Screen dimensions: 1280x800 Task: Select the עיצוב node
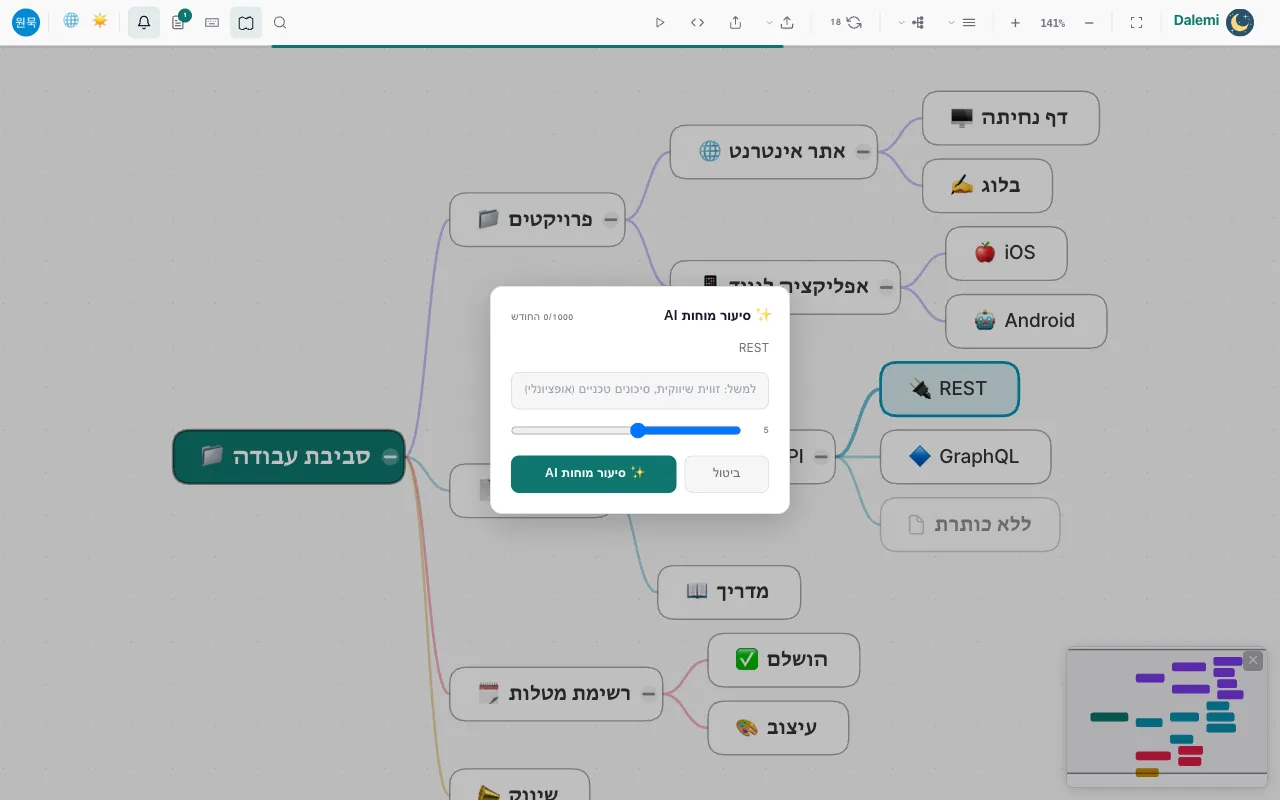(x=778, y=728)
